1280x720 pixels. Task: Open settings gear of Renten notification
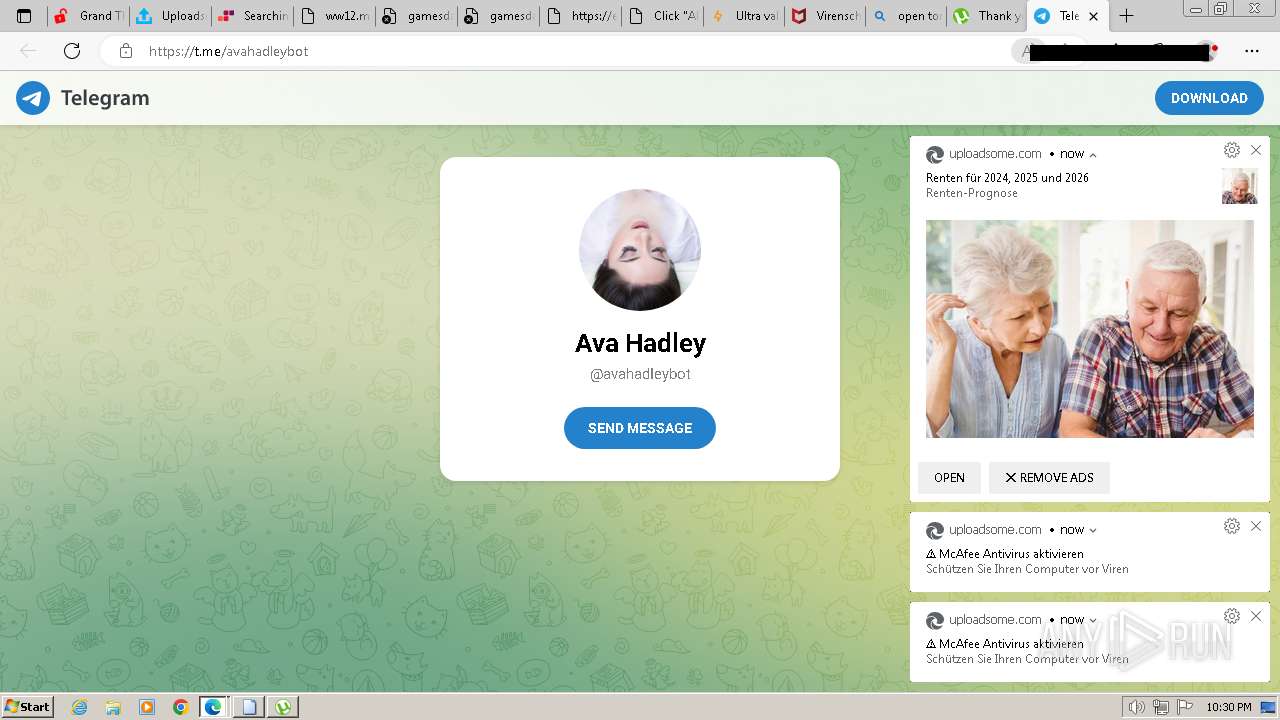click(1232, 150)
